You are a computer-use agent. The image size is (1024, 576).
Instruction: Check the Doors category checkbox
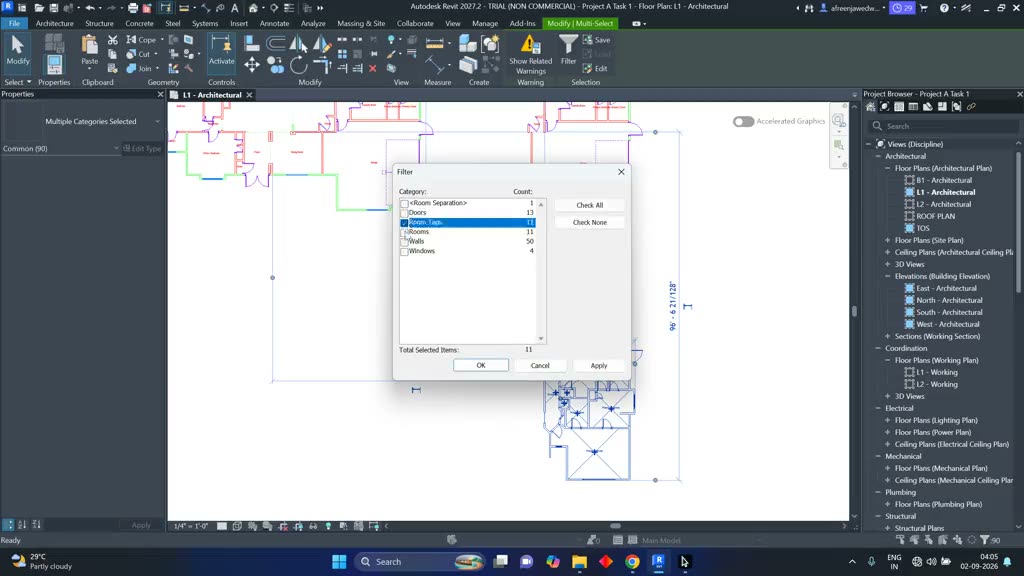click(404, 213)
